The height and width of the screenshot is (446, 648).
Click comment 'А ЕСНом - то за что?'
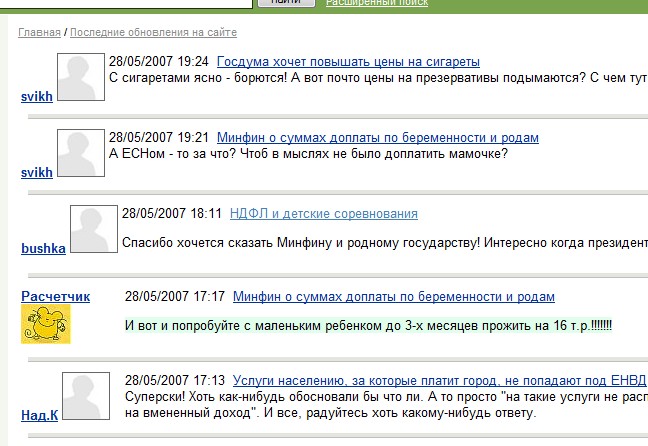172,154
